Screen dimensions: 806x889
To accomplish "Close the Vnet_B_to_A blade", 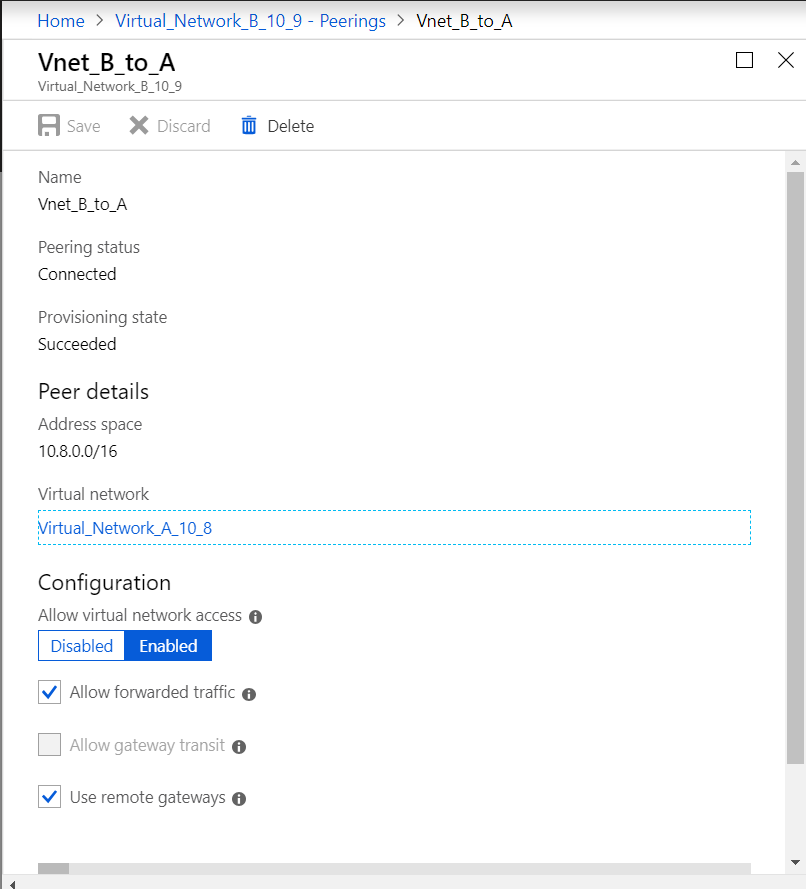I will pyautogui.click(x=786, y=61).
